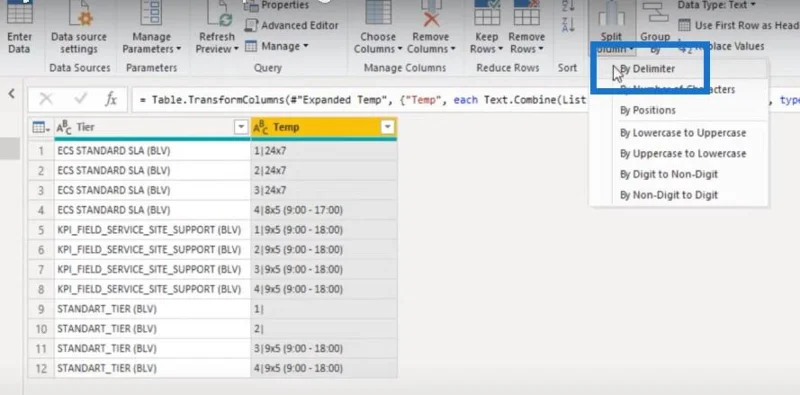800x395 pixels.
Task: Sort descending with the Z-A icon
Action: (568, 24)
